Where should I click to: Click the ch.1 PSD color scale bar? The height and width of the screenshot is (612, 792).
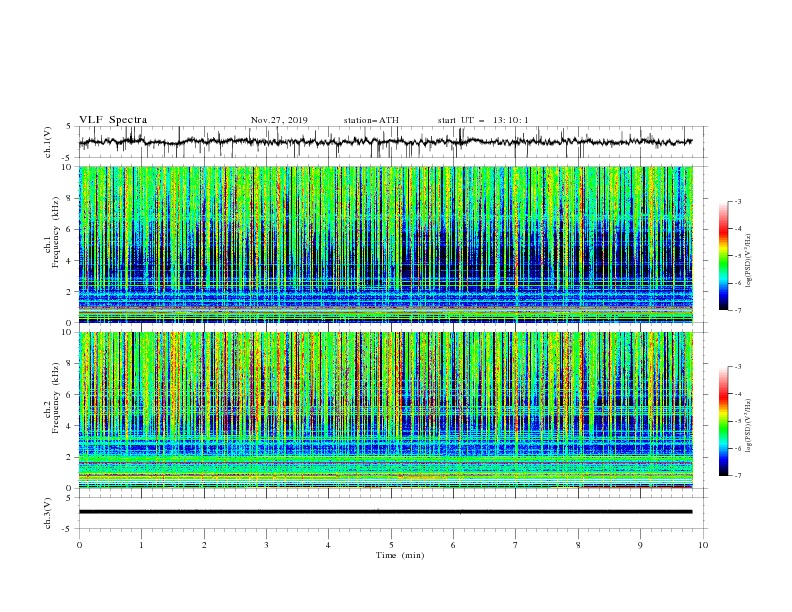point(724,256)
